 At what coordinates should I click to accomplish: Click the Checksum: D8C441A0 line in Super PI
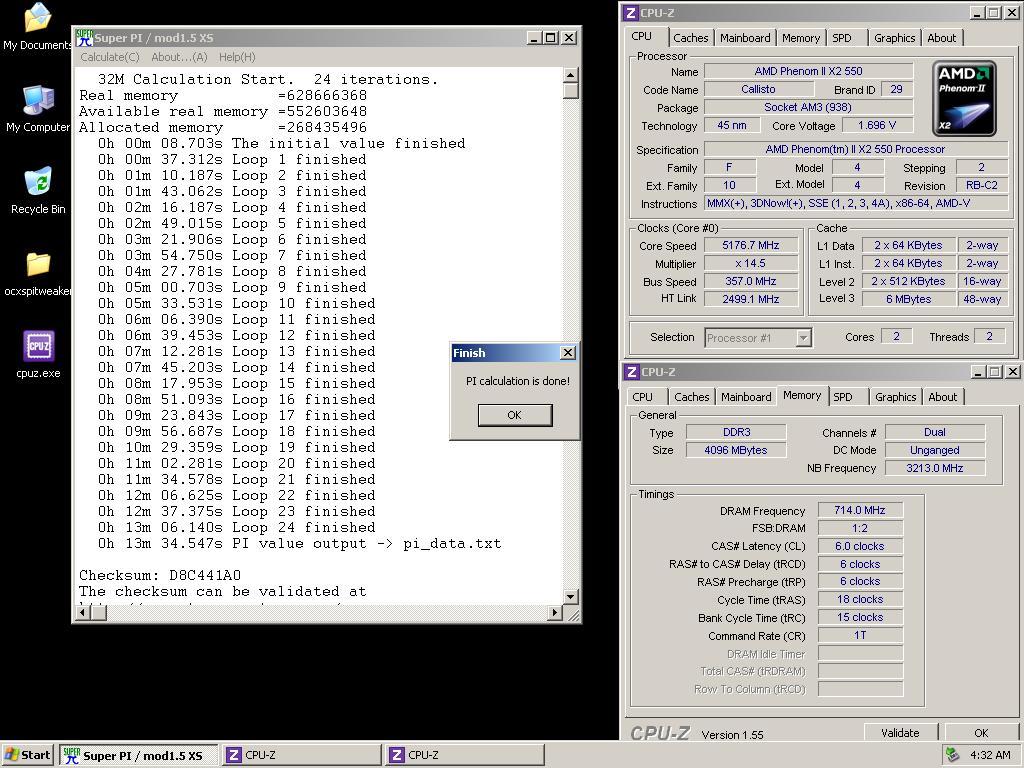160,575
